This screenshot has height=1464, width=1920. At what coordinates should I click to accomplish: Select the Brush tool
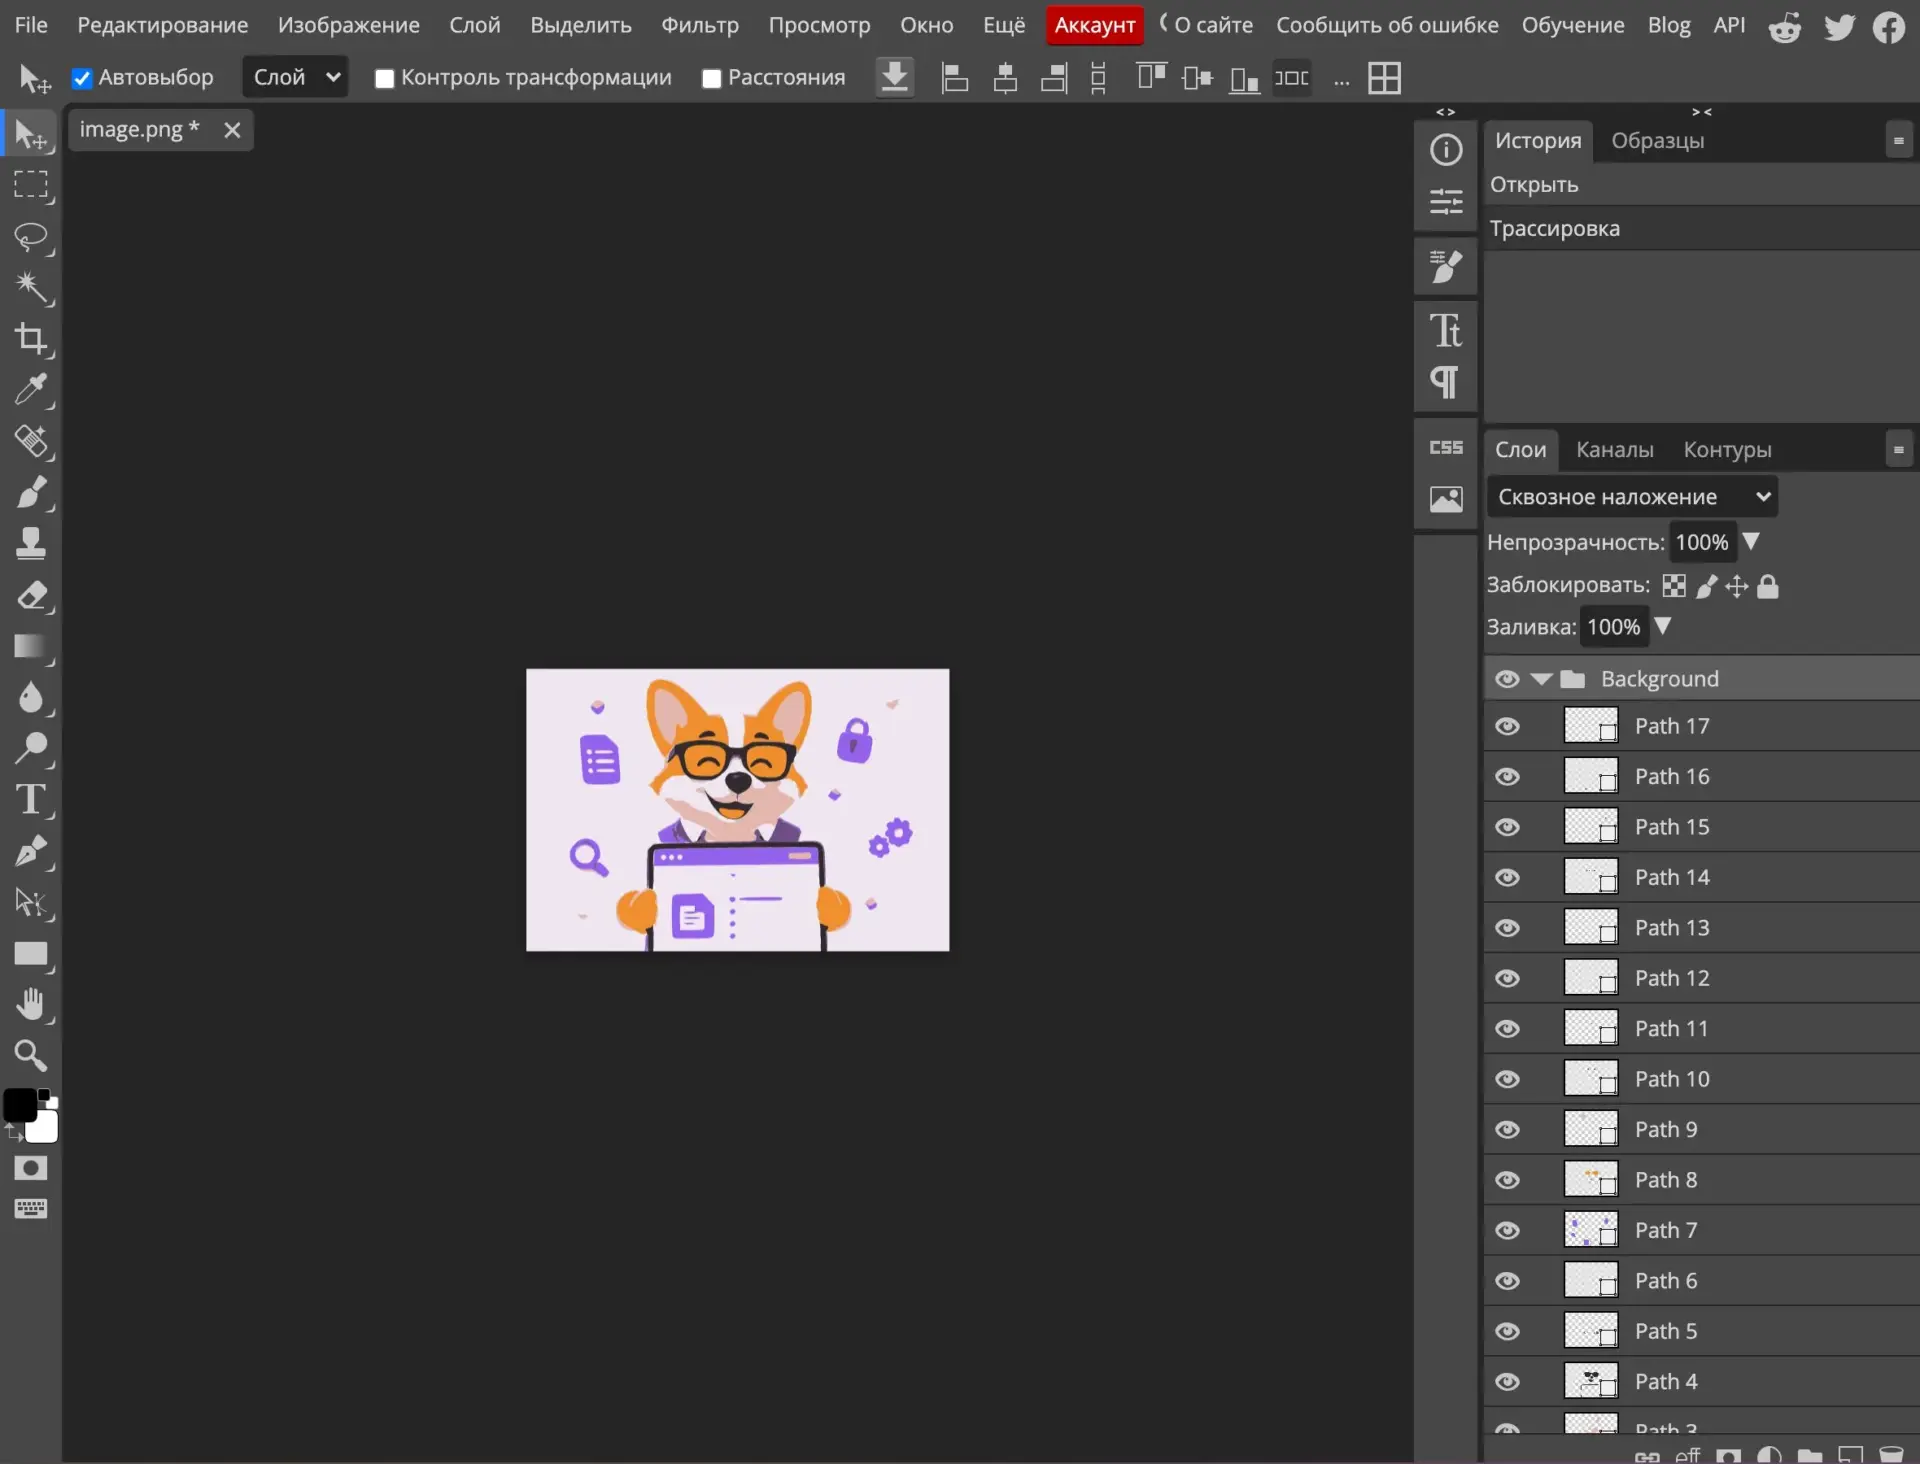(x=31, y=493)
